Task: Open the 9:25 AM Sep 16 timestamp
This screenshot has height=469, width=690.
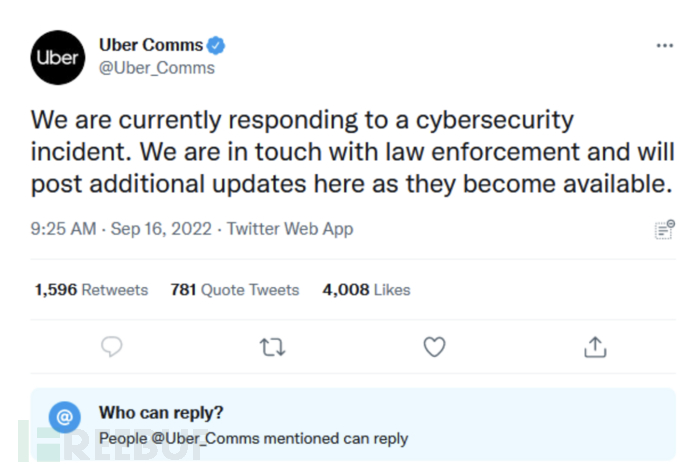Action: tap(121, 229)
